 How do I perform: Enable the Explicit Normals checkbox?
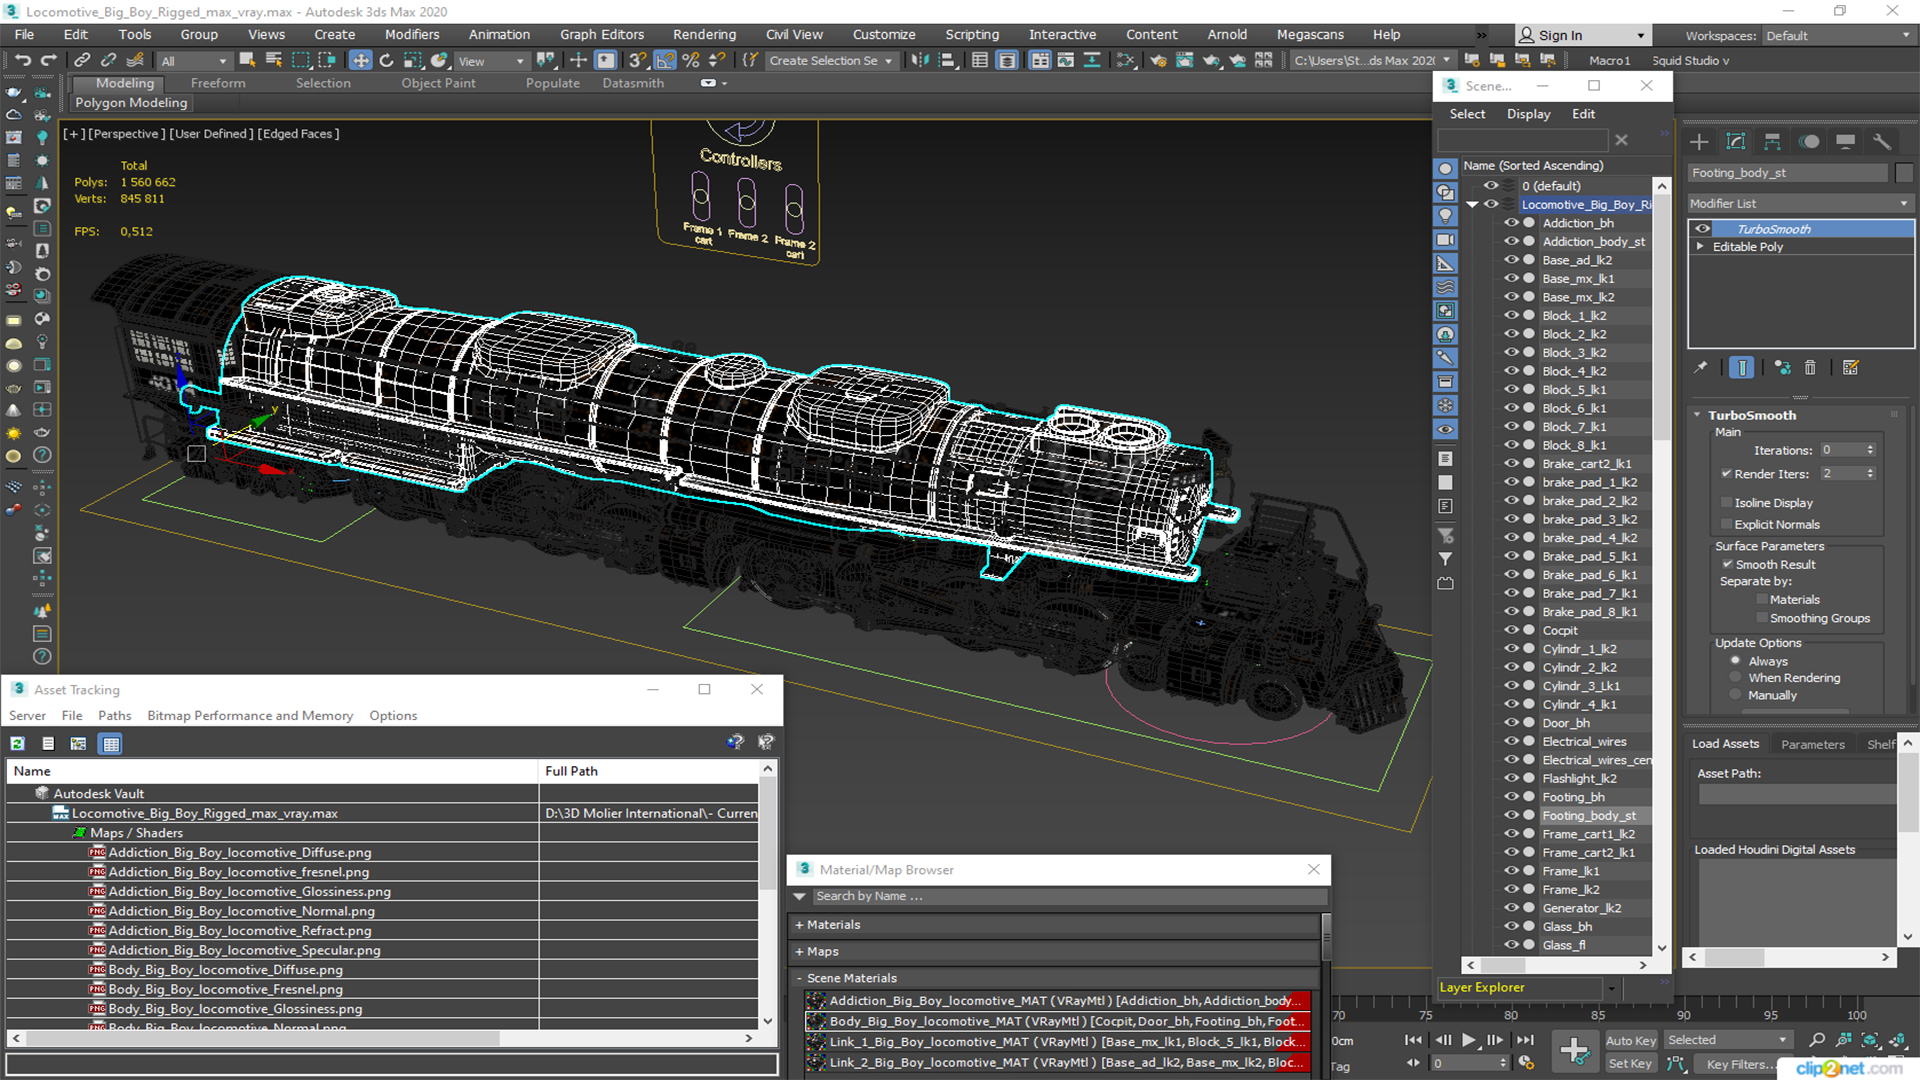pos(1726,525)
